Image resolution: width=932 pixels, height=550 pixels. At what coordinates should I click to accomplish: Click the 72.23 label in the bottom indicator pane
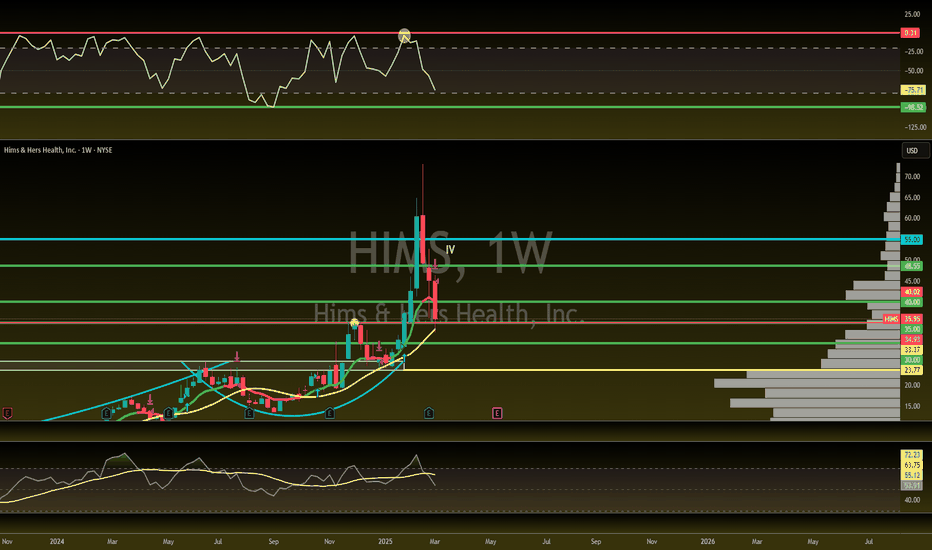[x=912, y=454]
